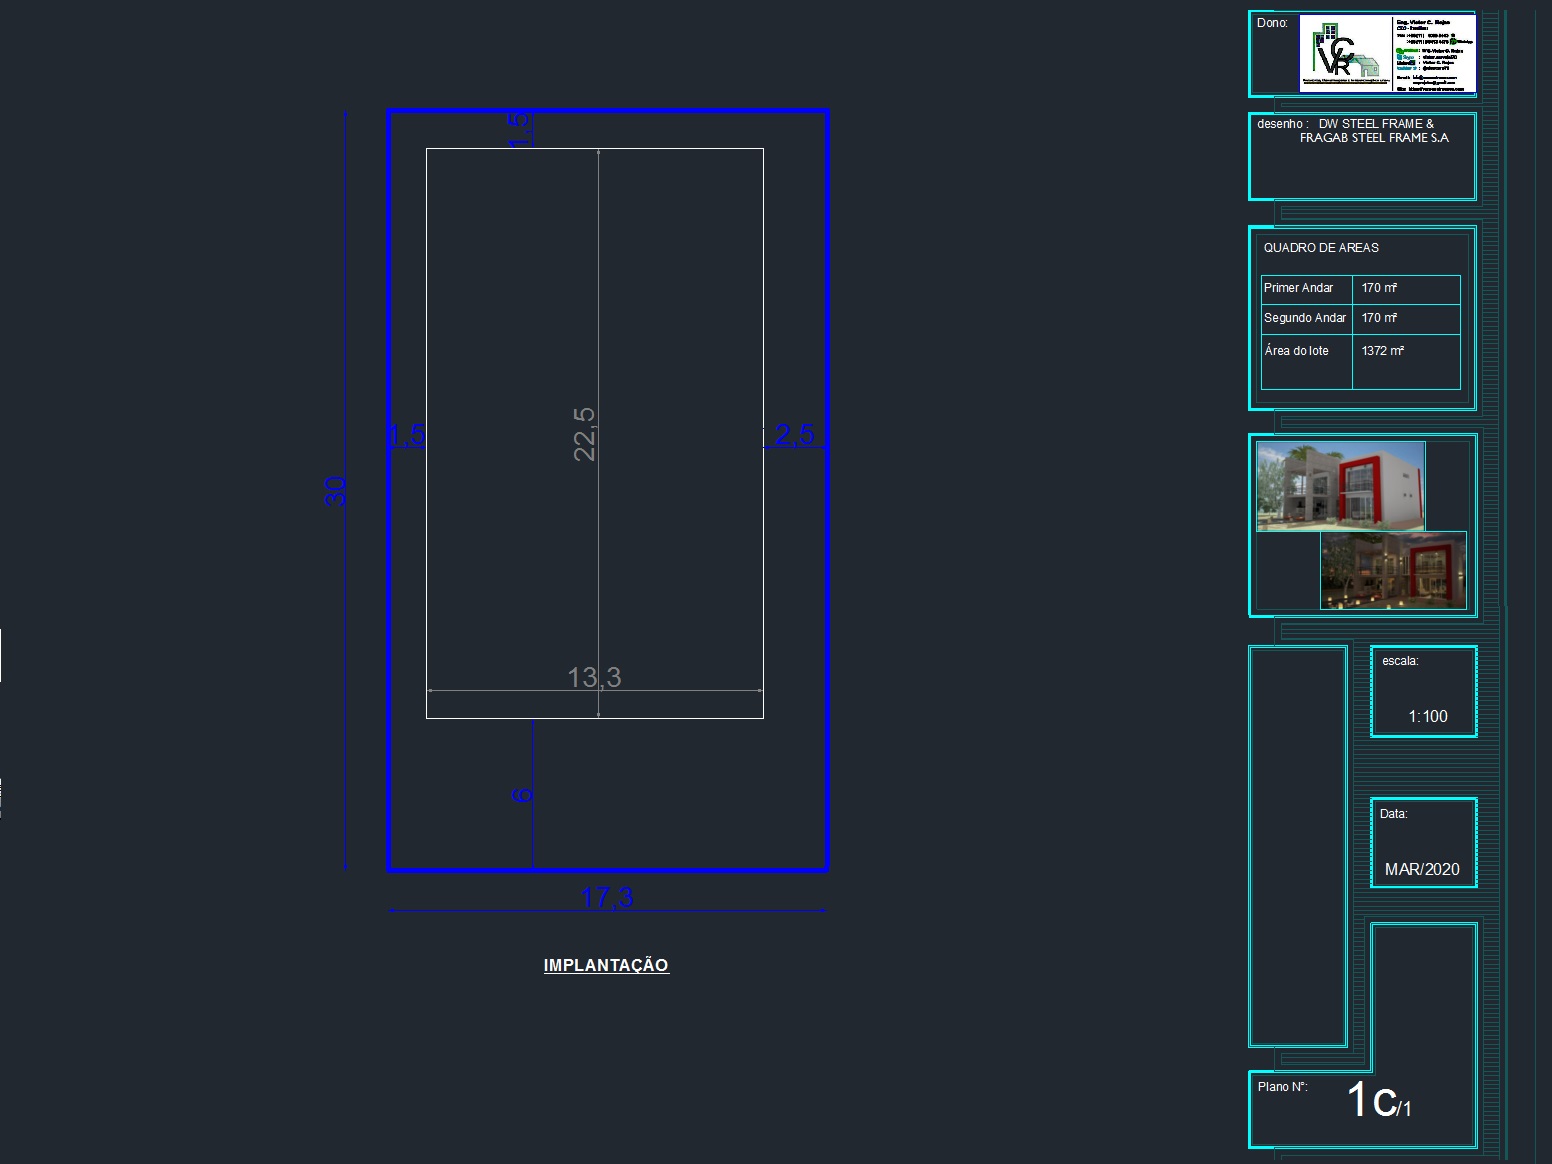This screenshot has height=1164, width=1552.
Task: Click the 1:100 scale value
Action: [x=1427, y=716]
